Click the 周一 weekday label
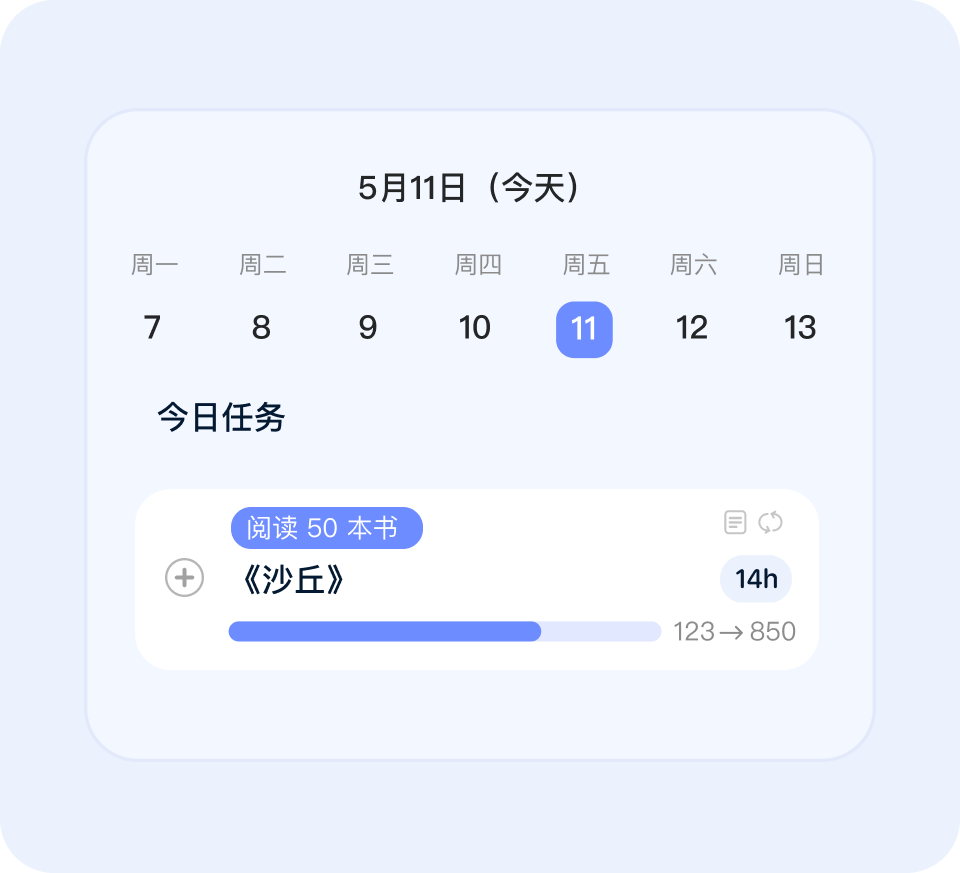The width and height of the screenshot is (960, 873). click(x=154, y=265)
